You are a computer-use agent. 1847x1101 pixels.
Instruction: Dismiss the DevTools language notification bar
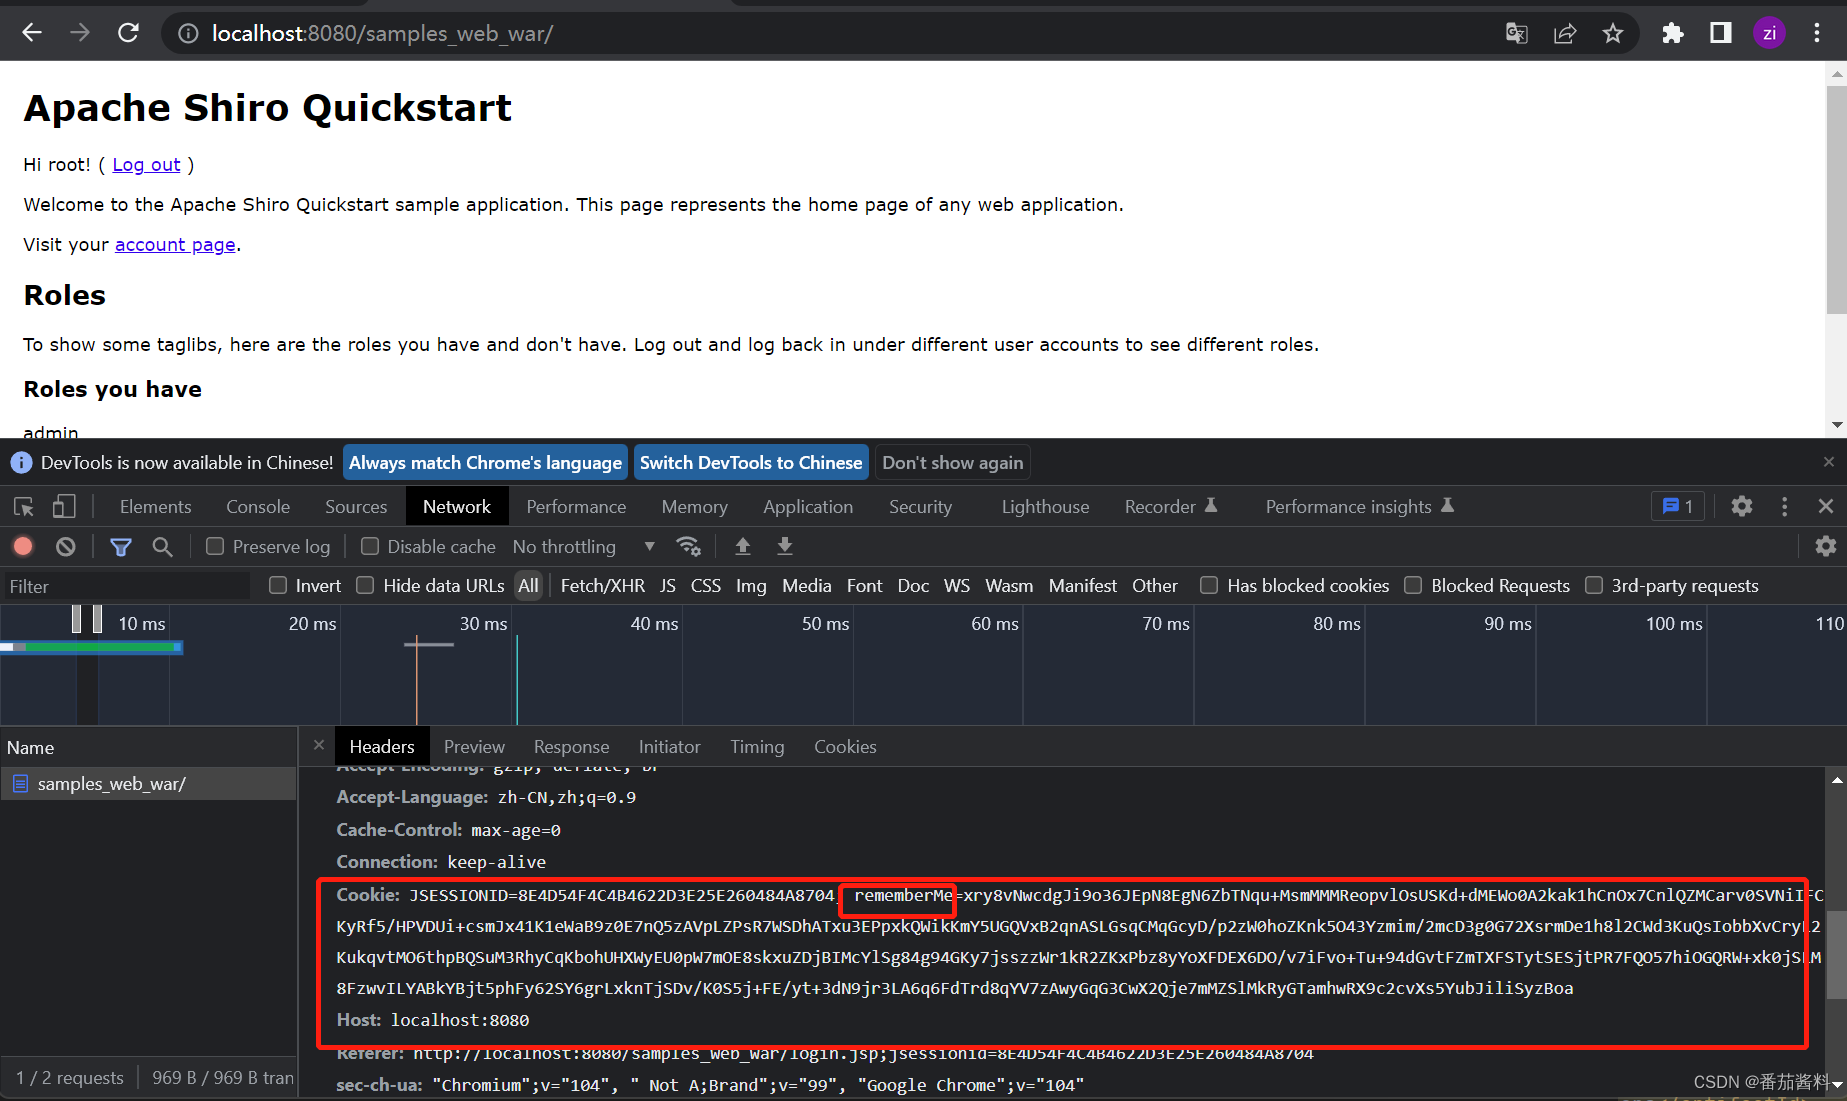tap(1829, 462)
